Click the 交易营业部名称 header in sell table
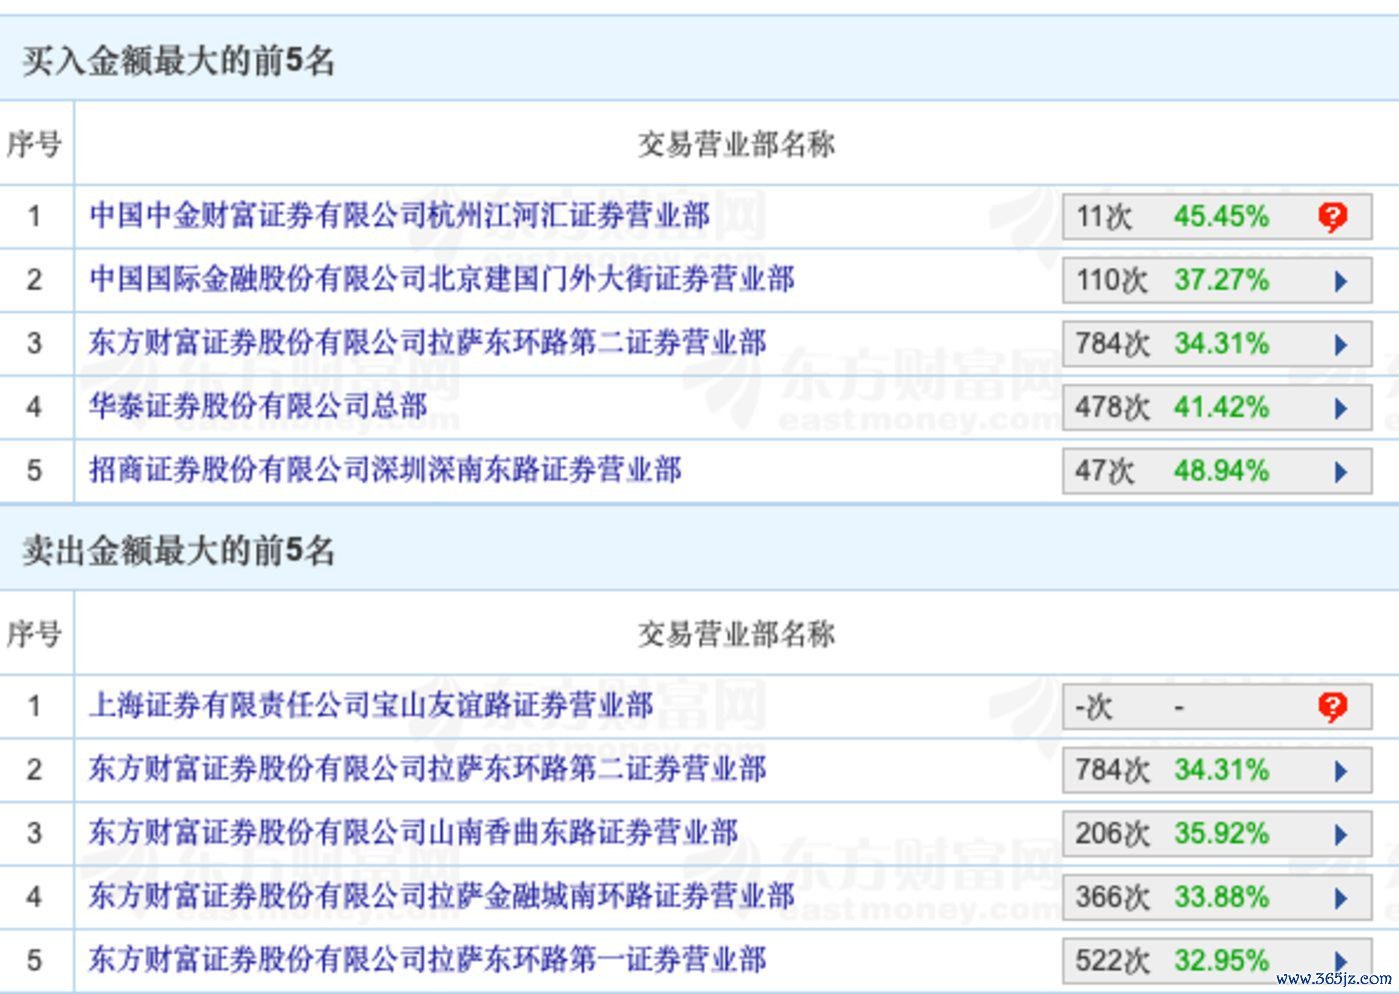 coord(736,634)
